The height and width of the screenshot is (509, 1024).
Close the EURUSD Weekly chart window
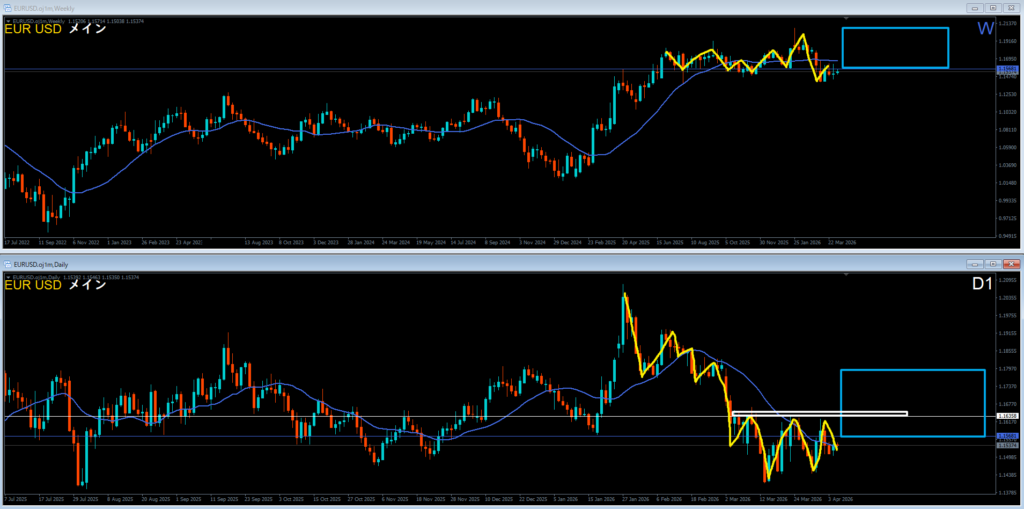[1012, 8]
